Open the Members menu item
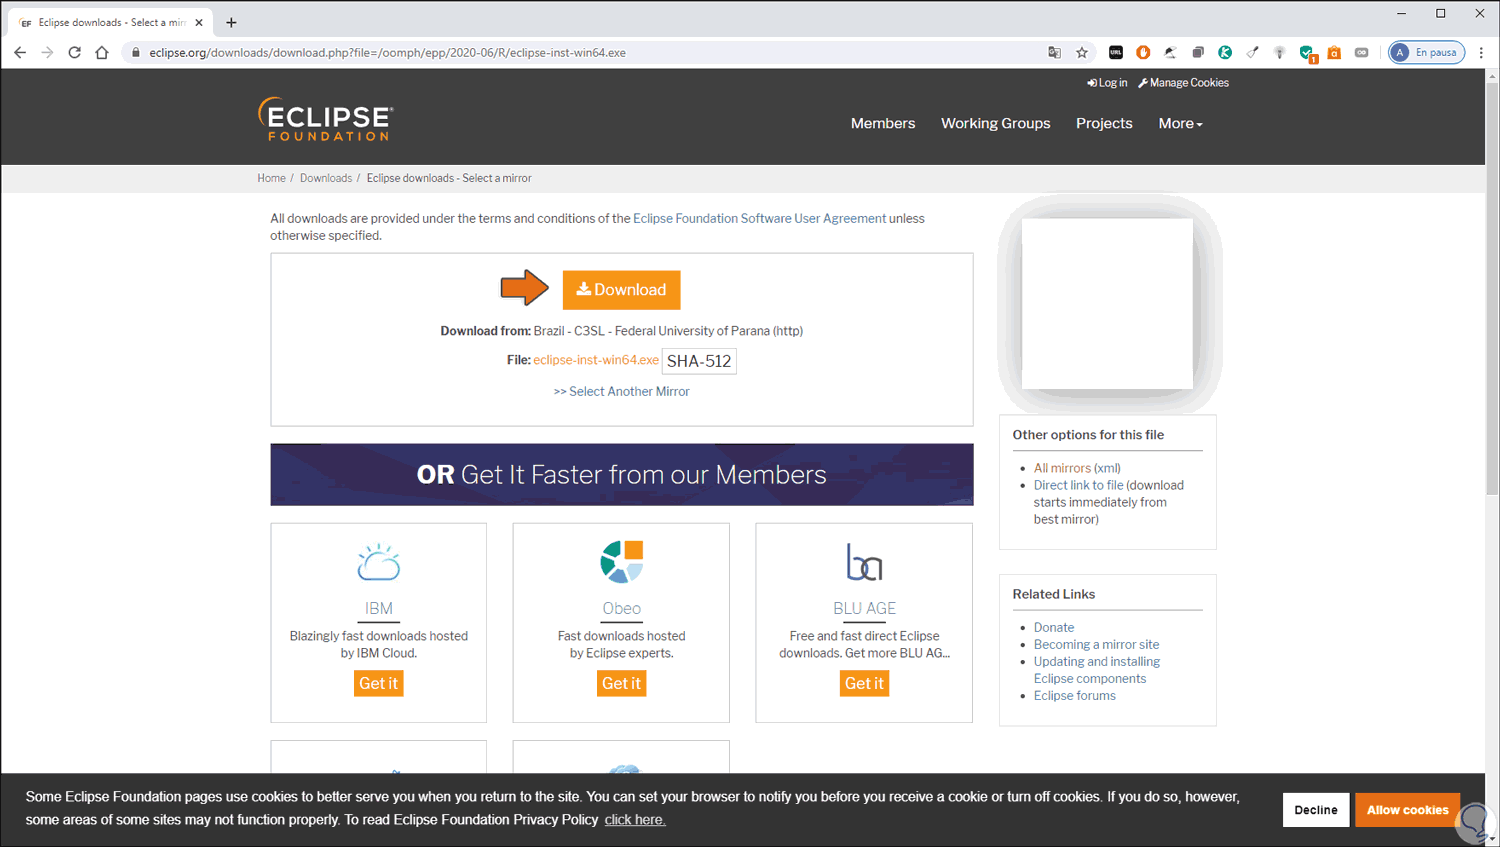This screenshot has width=1500, height=847. point(883,123)
